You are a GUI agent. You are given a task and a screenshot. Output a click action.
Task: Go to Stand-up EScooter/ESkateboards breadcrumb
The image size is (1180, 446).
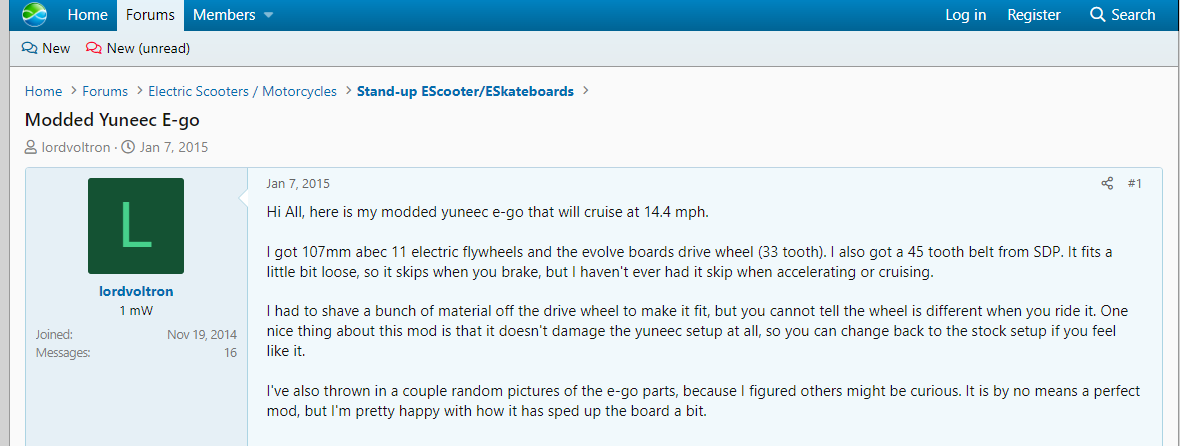pos(465,91)
